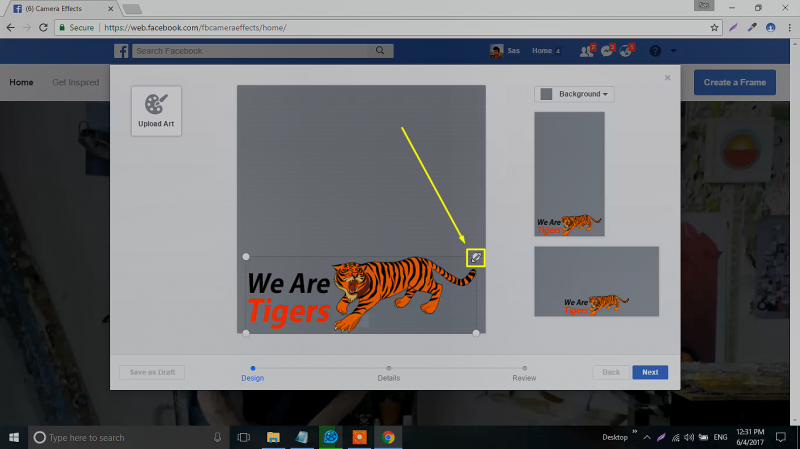Open Sas profile name link
Screen dimensions: 800x449
513,51
